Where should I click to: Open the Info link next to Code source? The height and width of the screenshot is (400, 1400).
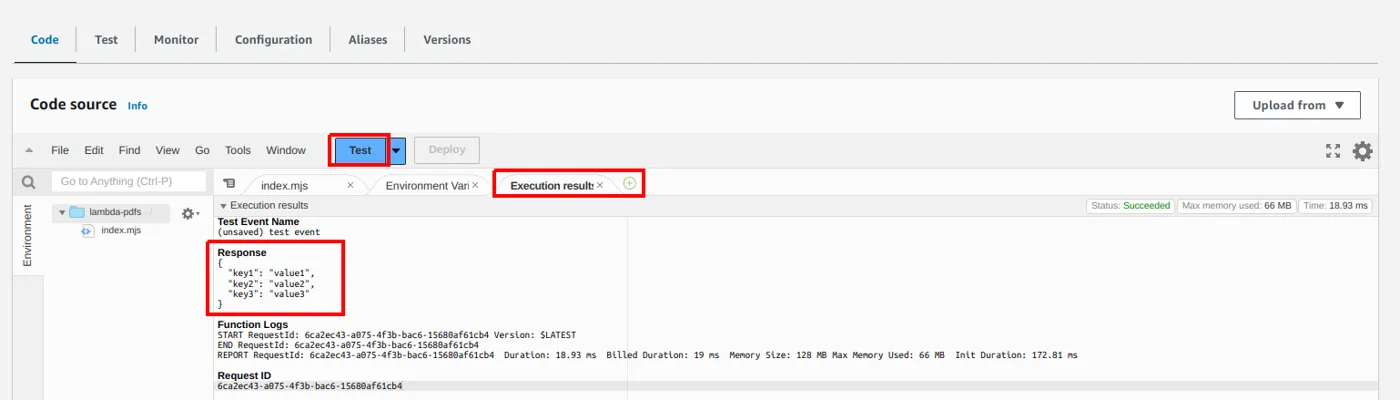(138, 106)
